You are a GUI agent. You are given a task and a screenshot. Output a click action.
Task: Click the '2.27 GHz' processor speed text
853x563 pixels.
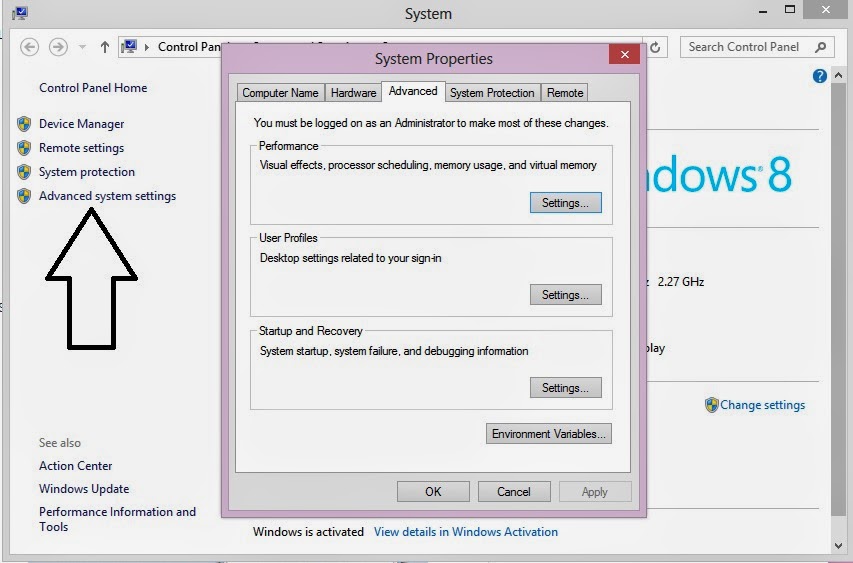coord(681,282)
